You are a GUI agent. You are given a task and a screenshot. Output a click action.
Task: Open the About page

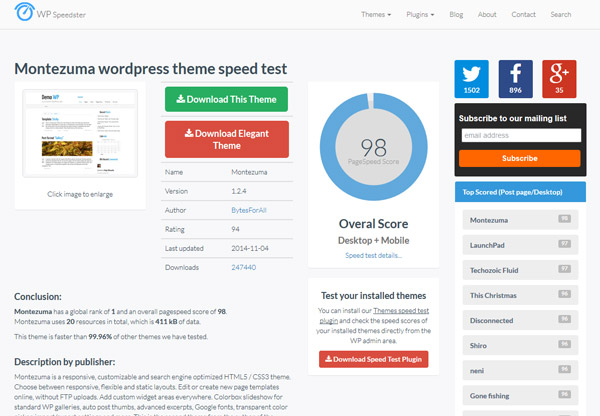point(487,15)
